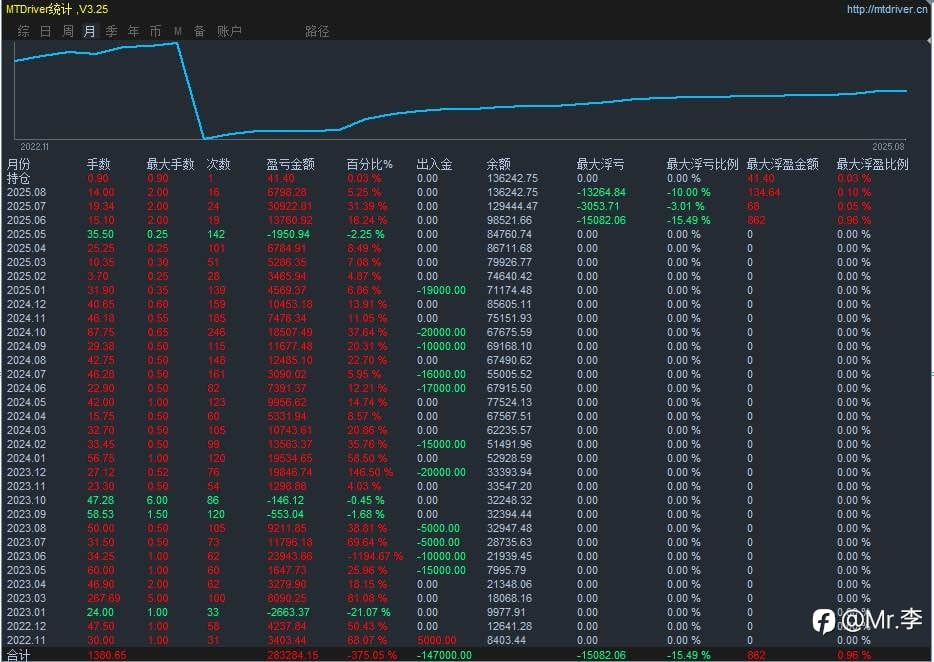Click the 最大浮盈比例 column header
The height and width of the screenshot is (662, 934).
point(873,164)
